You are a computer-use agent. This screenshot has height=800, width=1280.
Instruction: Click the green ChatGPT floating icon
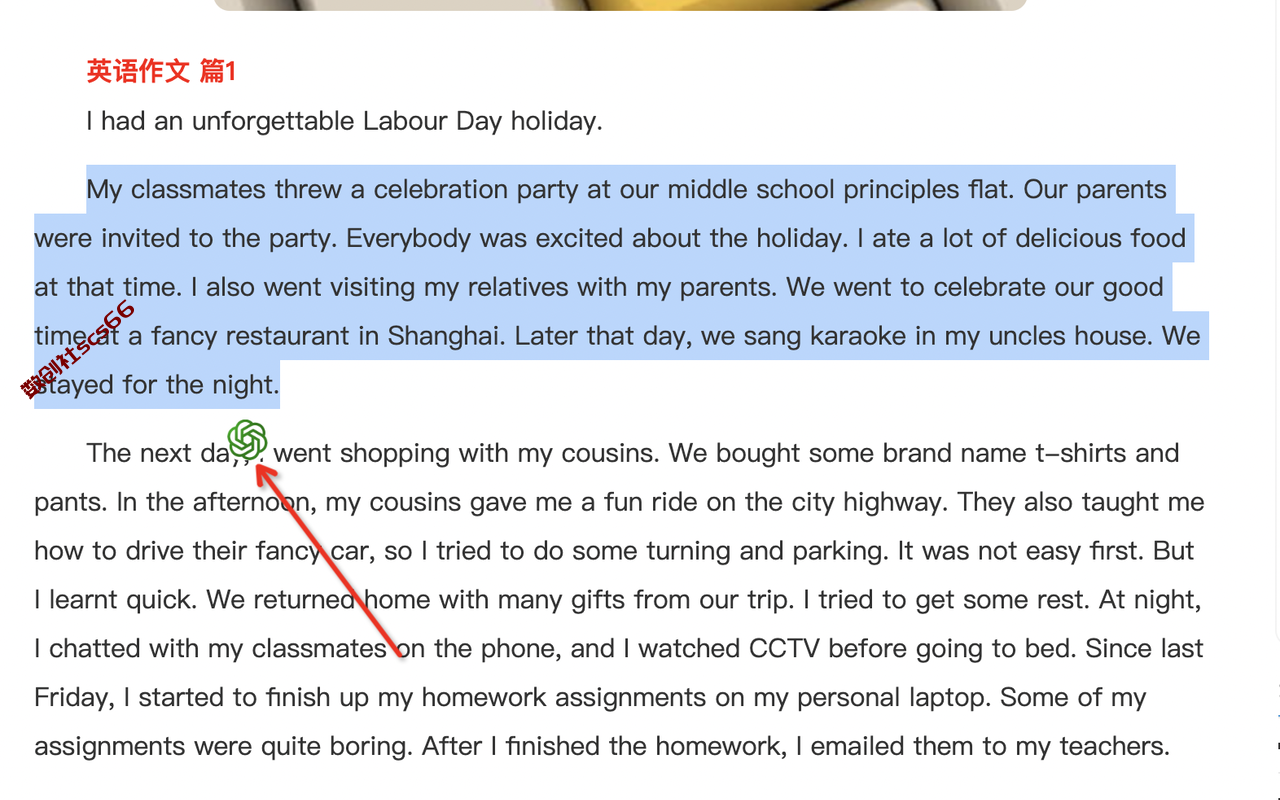tap(247, 440)
